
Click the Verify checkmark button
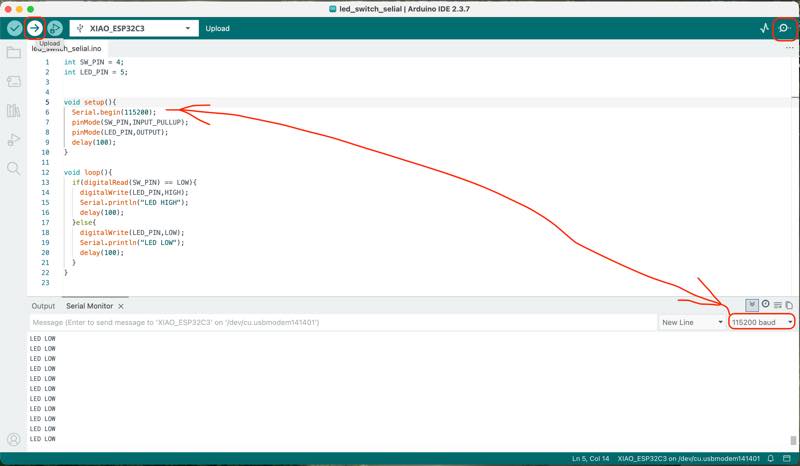tap(15, 28)
